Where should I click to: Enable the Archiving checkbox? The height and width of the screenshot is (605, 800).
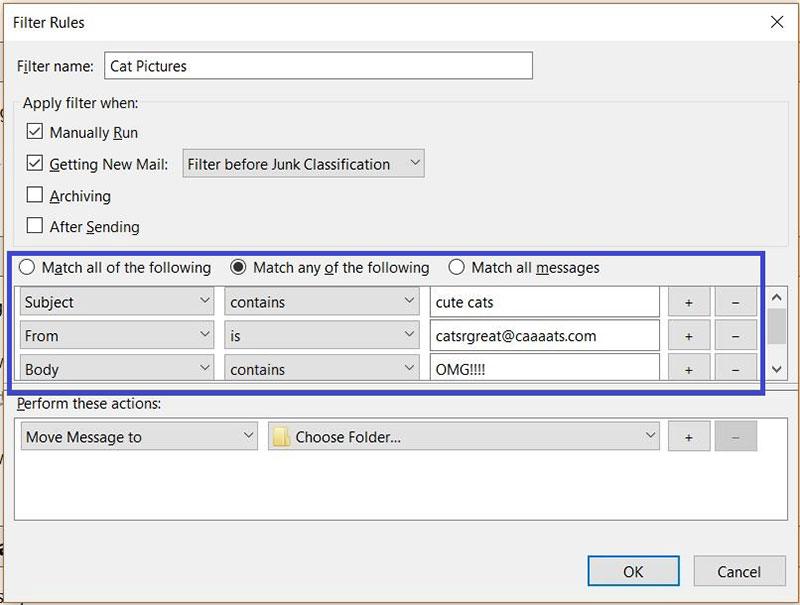coord(35,196)
